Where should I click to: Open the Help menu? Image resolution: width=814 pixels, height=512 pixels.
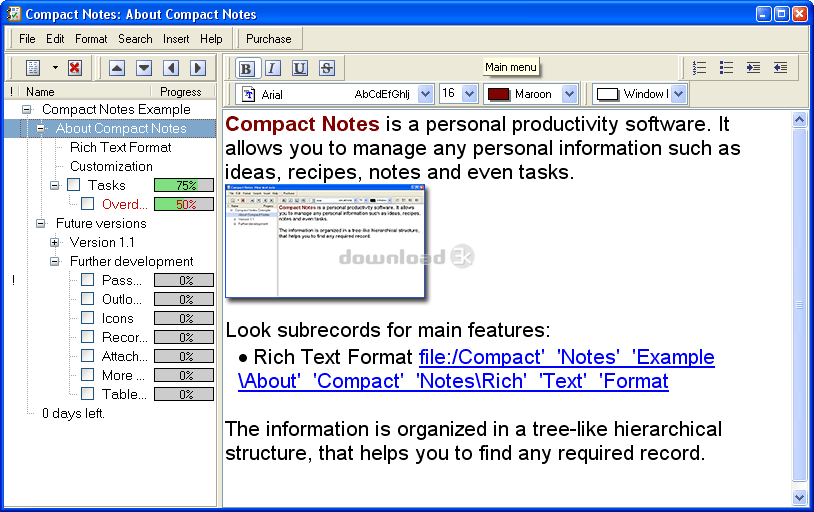point(211,39)
